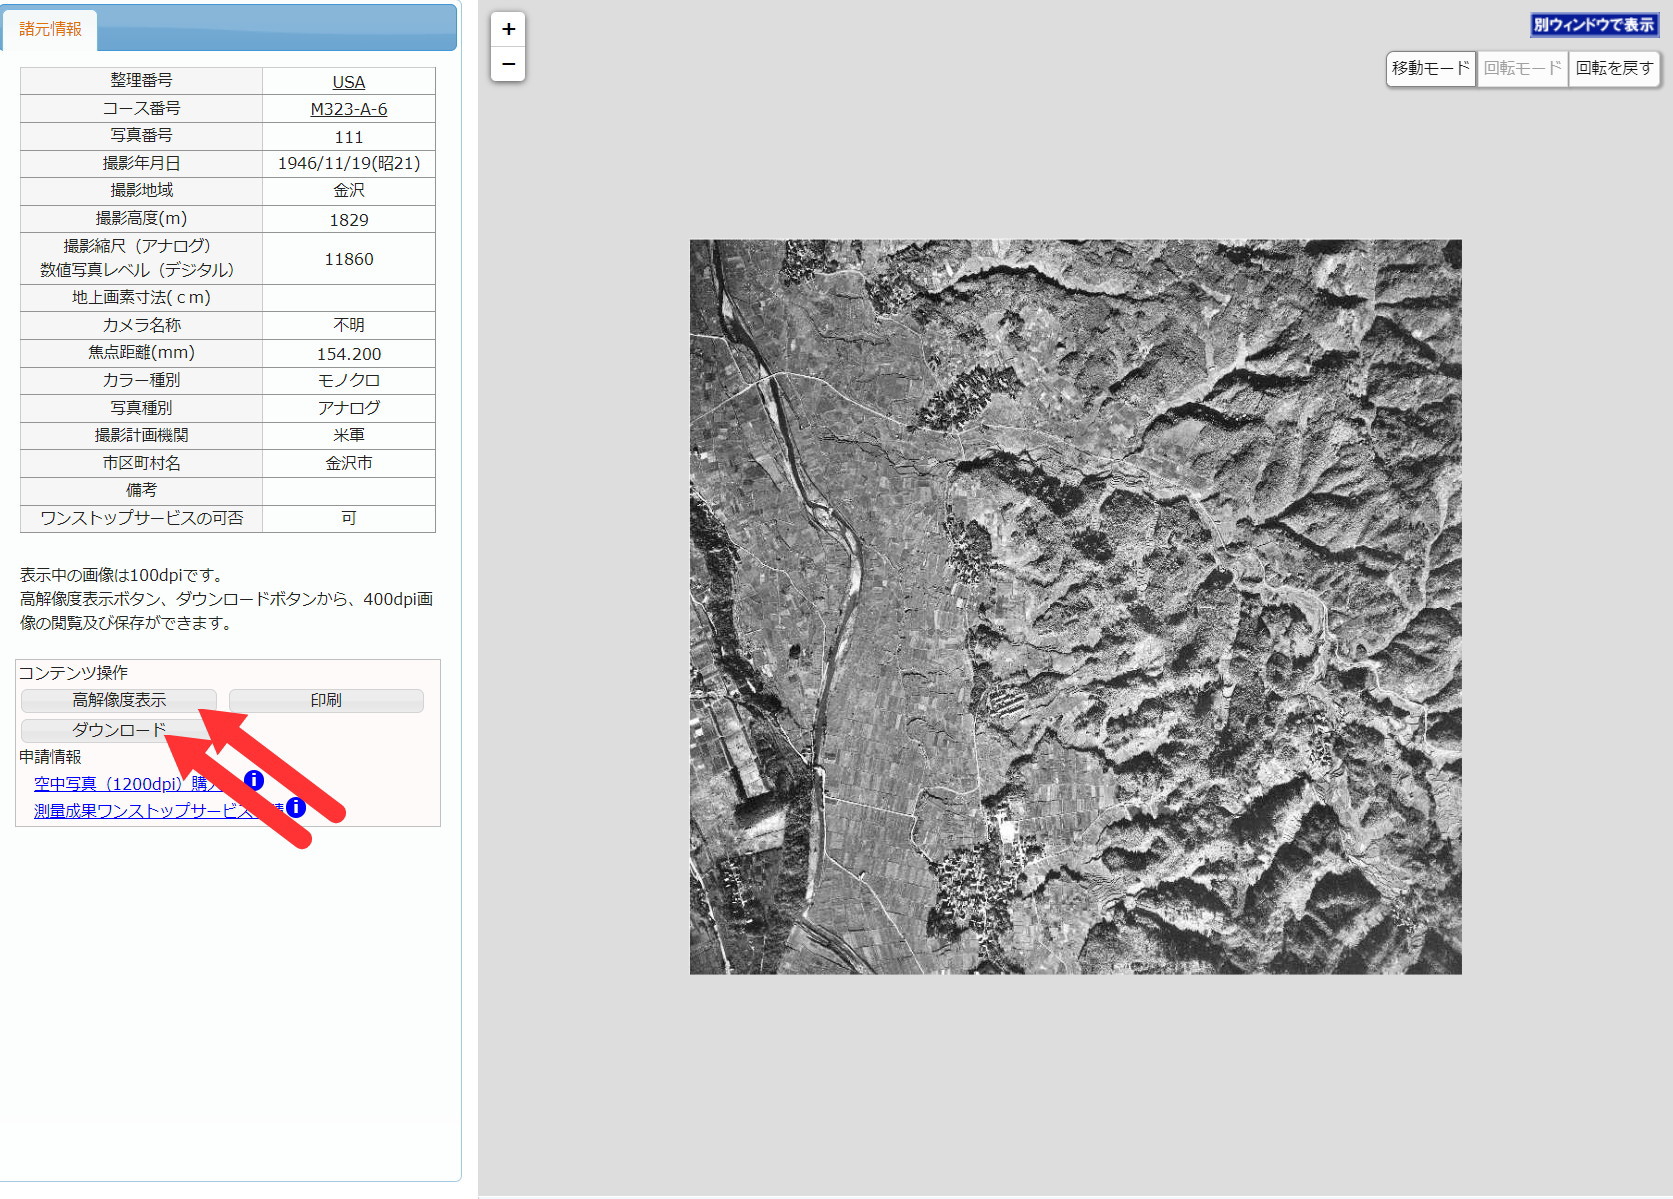The height and width of the screenshot is (1199, 1673).
Task: Select the カラー種別 value モノクロ
Action: pyautogui.click(x=349, y=380)
